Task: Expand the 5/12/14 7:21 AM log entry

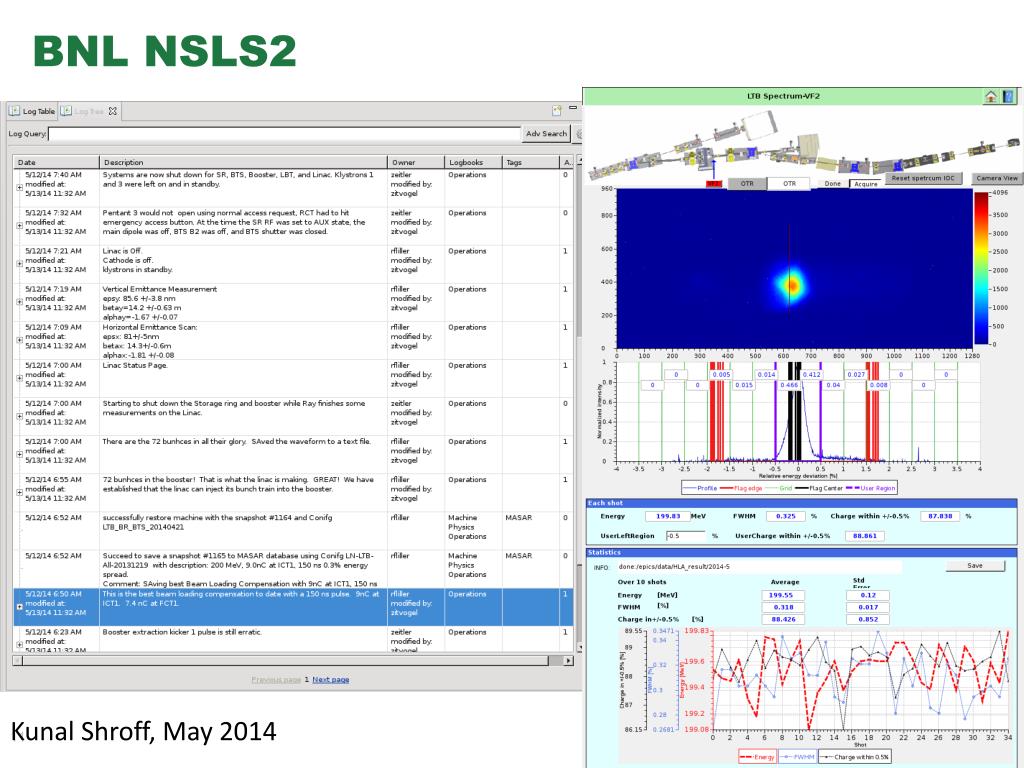Action: point(20,263)
